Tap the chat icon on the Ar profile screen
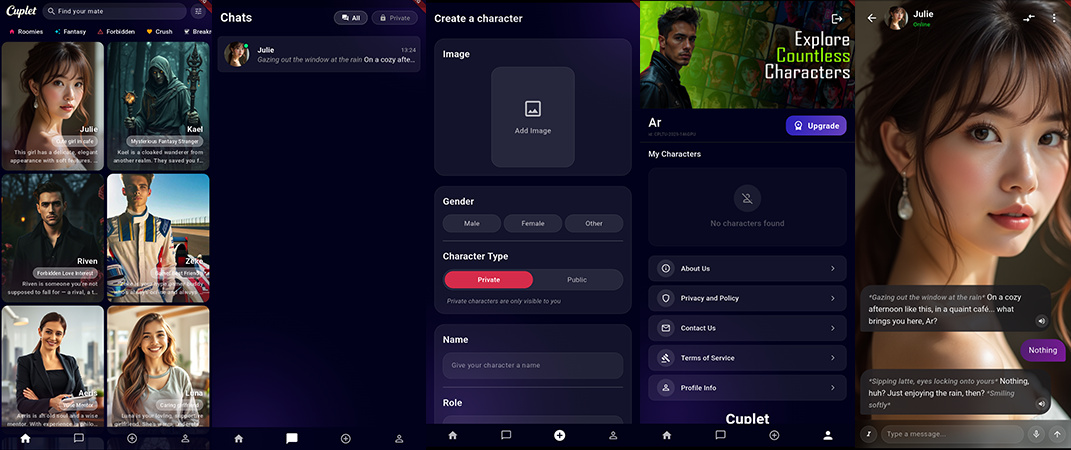Image resolution: width=1071 pixels, height=450 pixels. tap(720, 435)
